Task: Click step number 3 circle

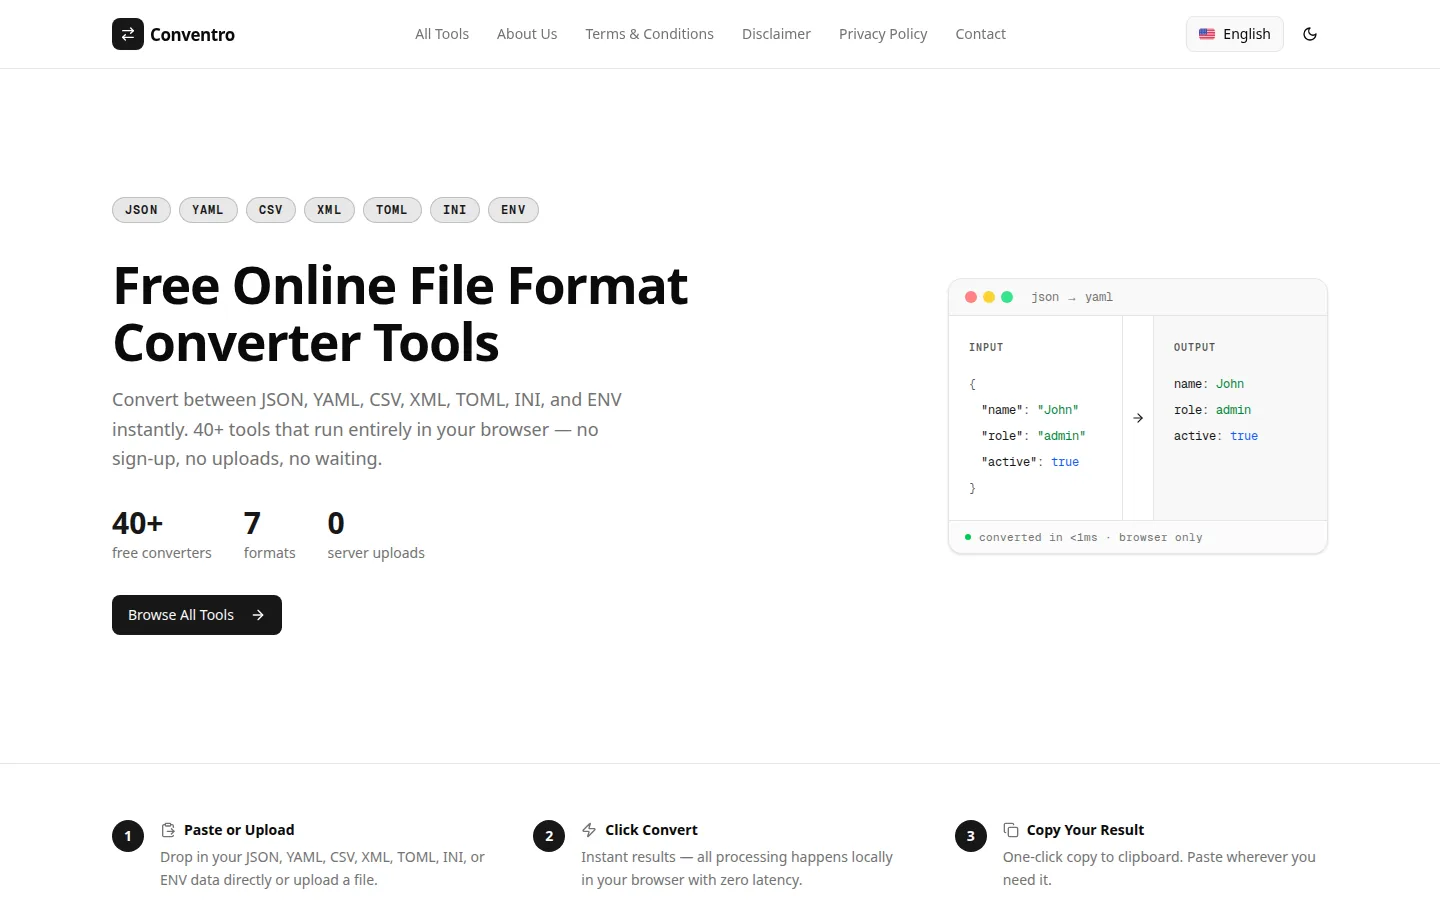Action: coord(971,836)
